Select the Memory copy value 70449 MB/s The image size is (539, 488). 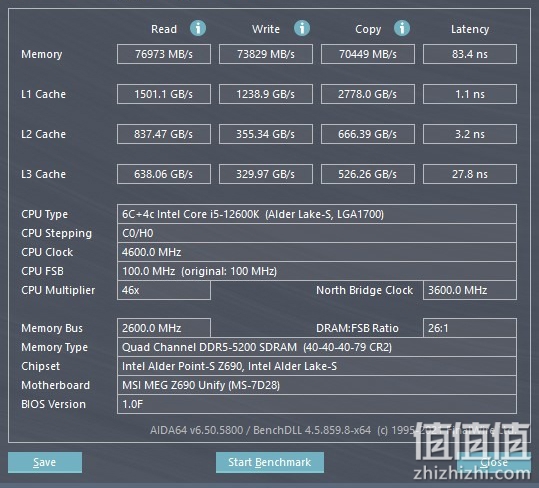click(x=368, y=54)
